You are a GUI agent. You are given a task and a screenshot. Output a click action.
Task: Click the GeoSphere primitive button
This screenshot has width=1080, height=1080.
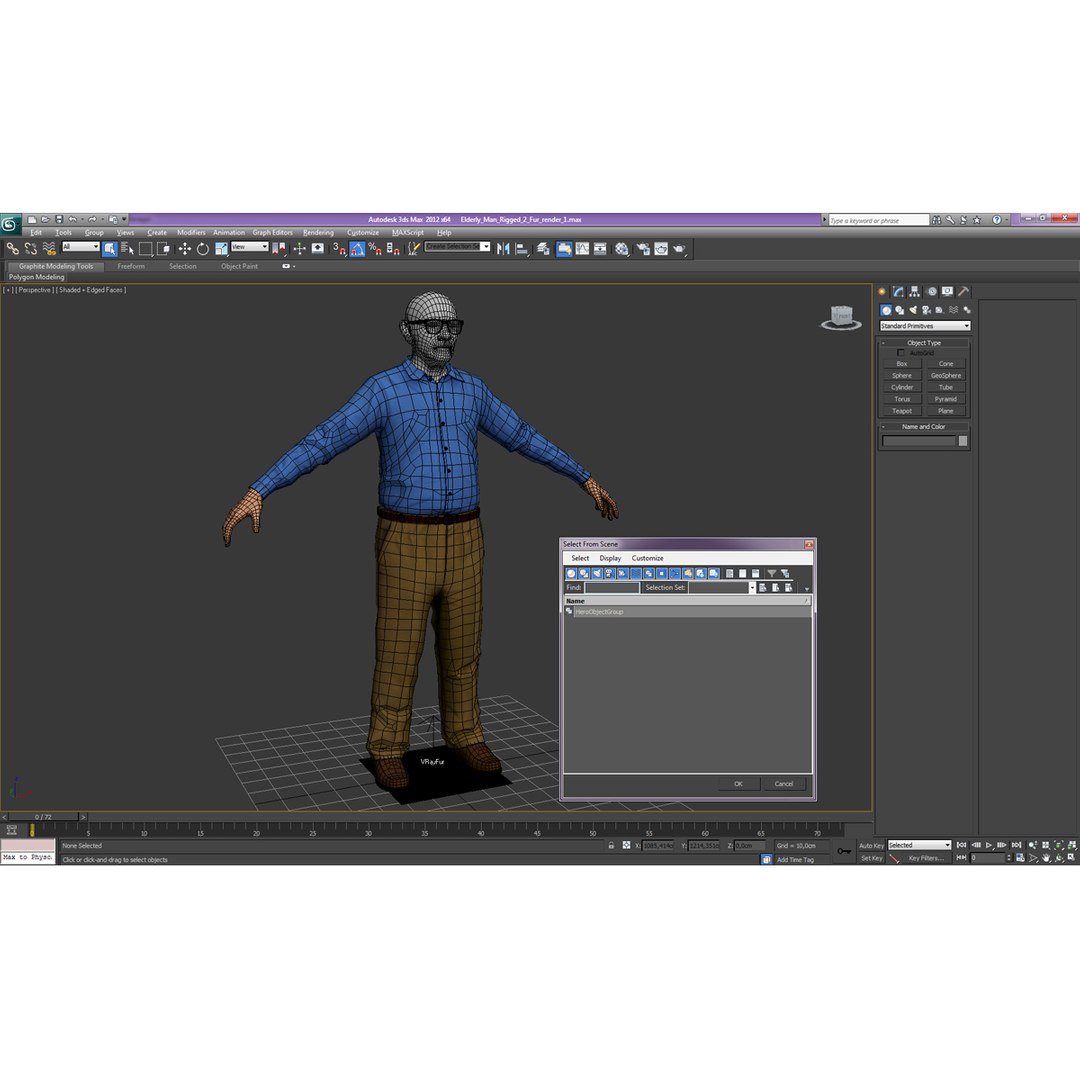click(x=946, y=375)
